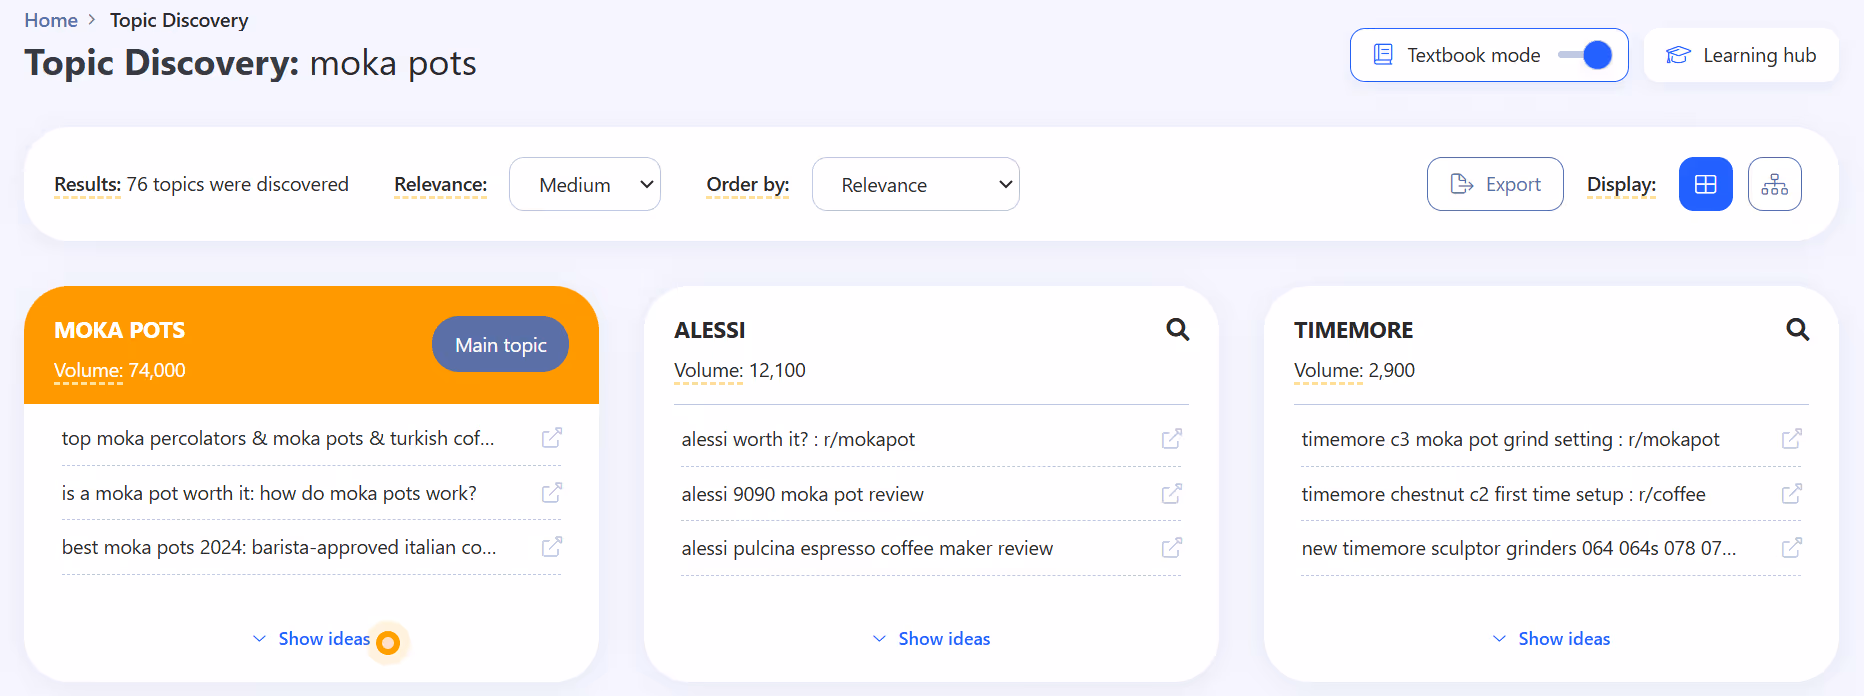
Task: Toggle the Textbook mode switch
Action: click(x=1585, y=55)
